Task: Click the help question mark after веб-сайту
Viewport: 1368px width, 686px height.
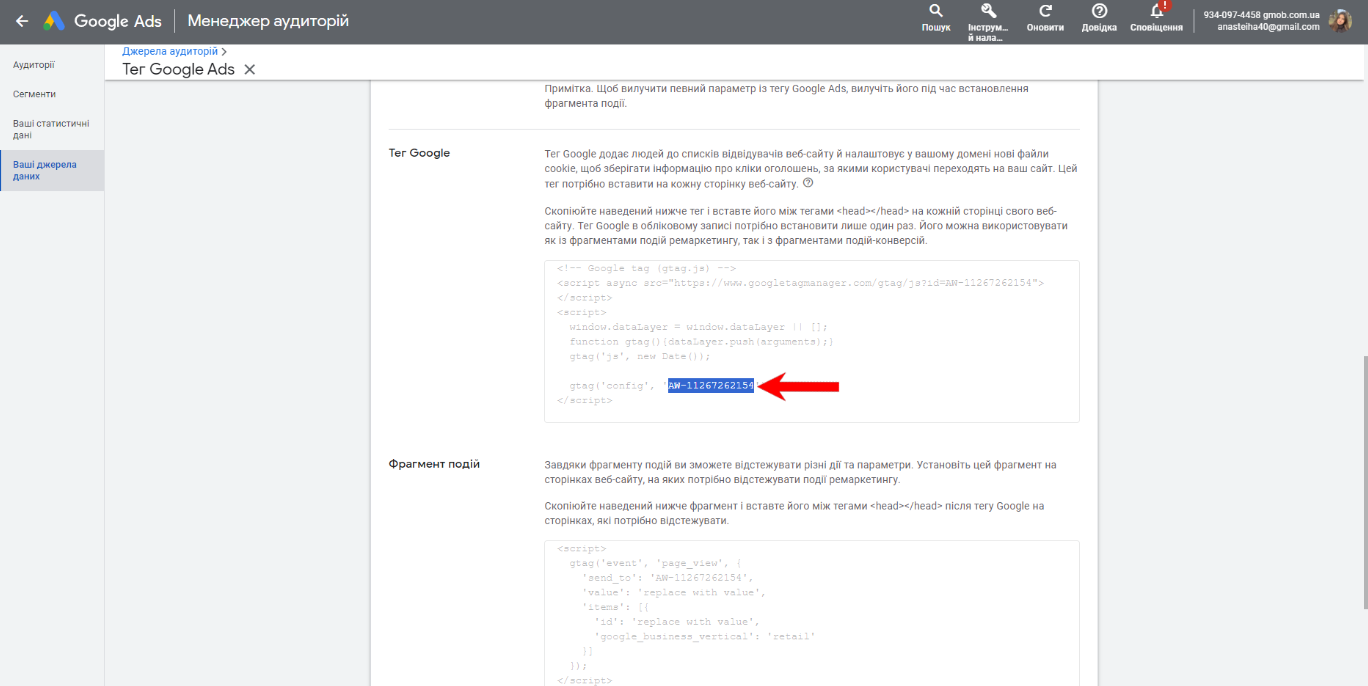Action: (x=808, y=183)
